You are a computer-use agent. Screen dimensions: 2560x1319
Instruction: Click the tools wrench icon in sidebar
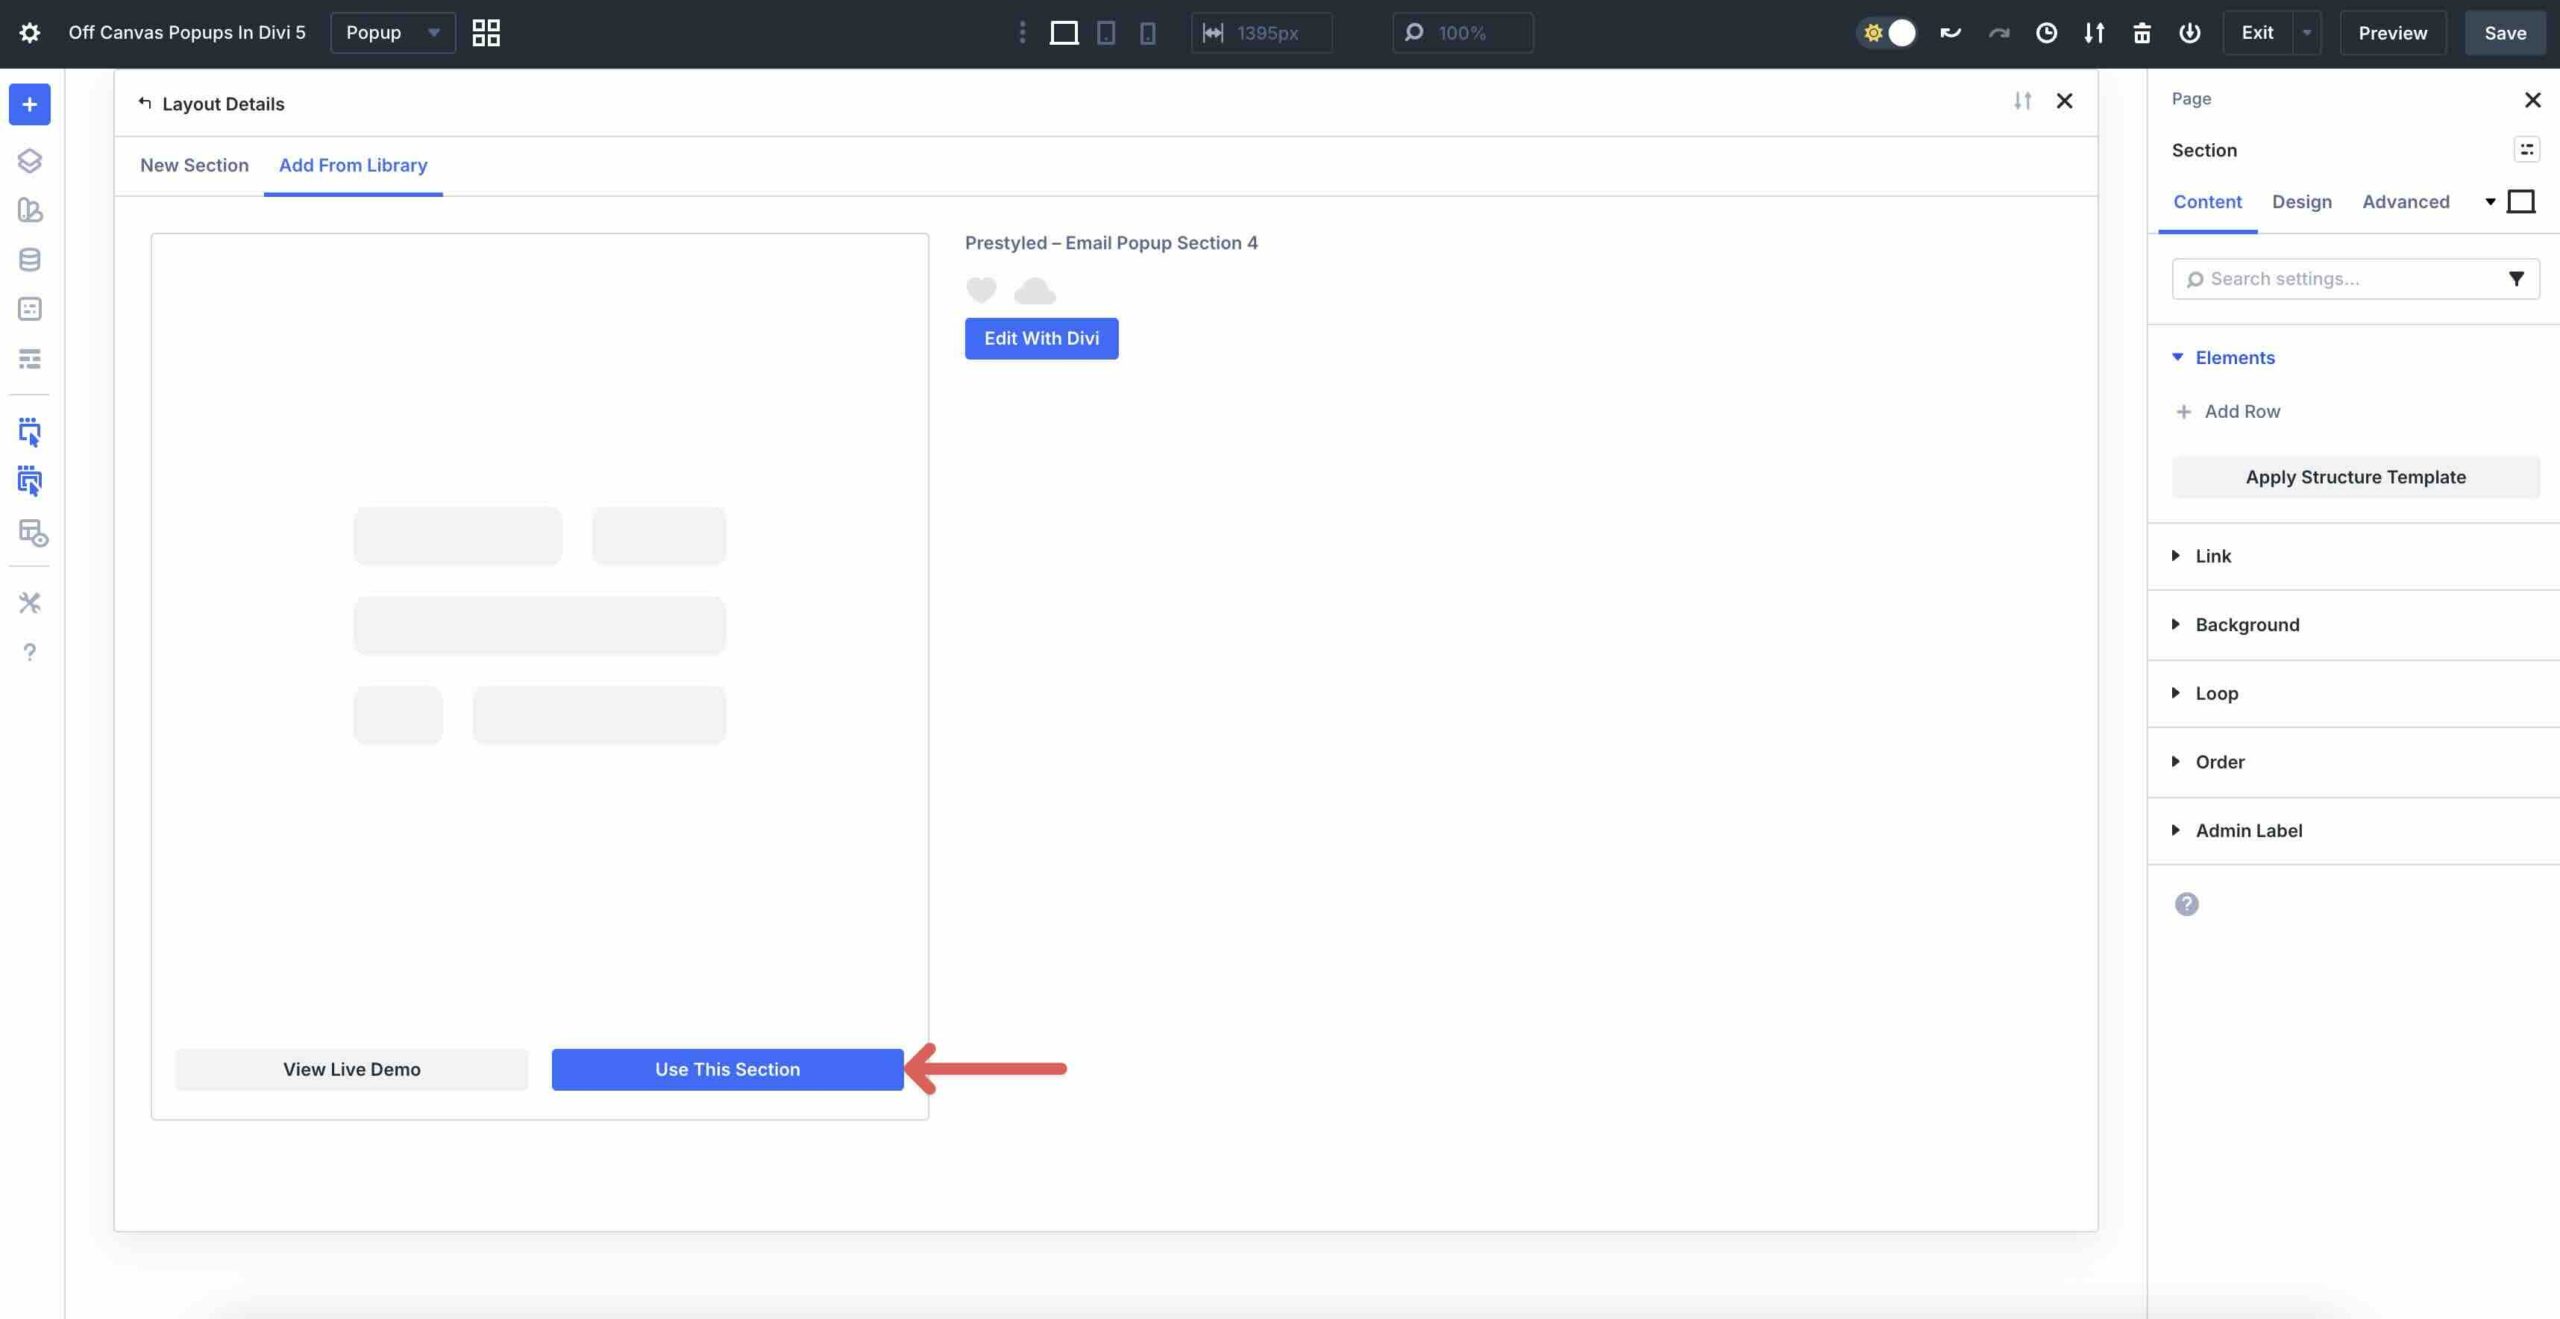click(x=29, y=603)
